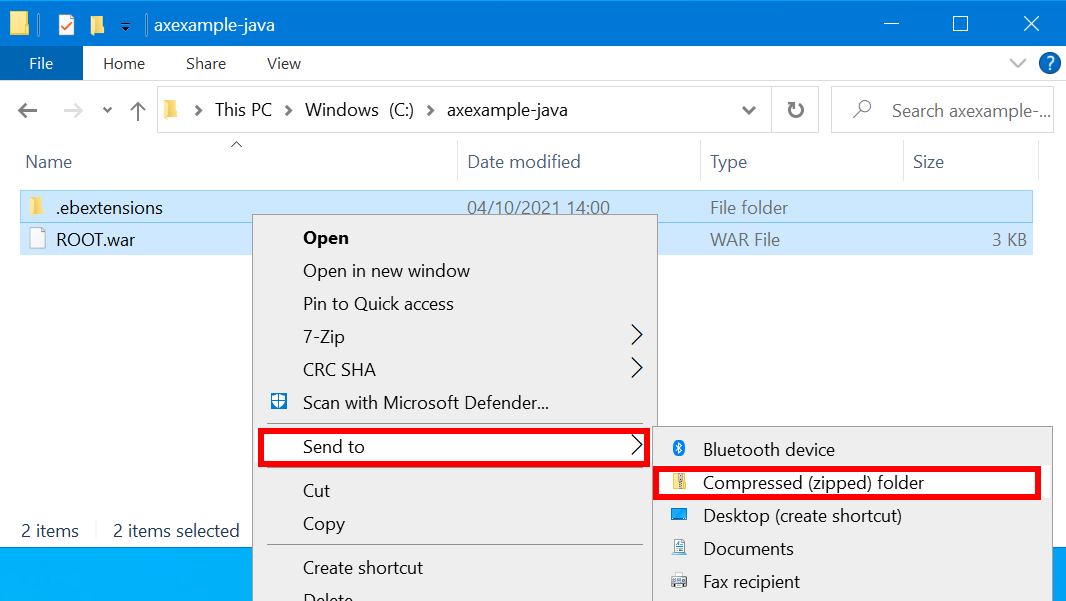The height and width of the screenshot is (601, 1066).
Task: Select the ROOT.war file
Action: tap(95, 240)
